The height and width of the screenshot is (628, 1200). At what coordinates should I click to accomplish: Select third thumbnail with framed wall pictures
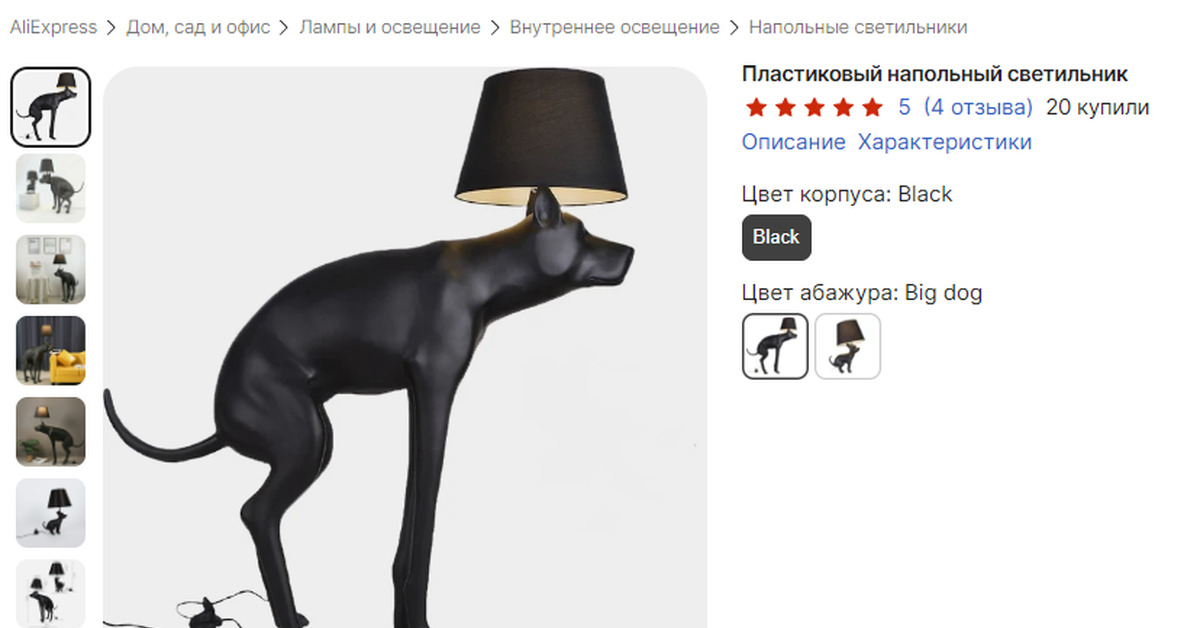tap(50, 270)
